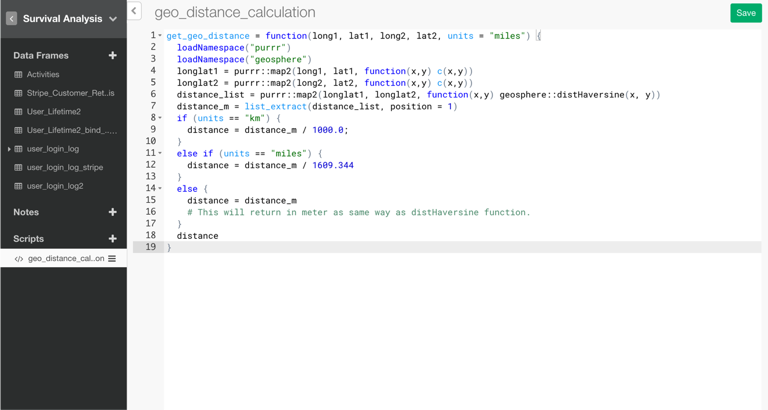This screenshot has height=410, width=768.
Task: Click the code icon beside geo_distance_cal script
Action: coord(18,259)
